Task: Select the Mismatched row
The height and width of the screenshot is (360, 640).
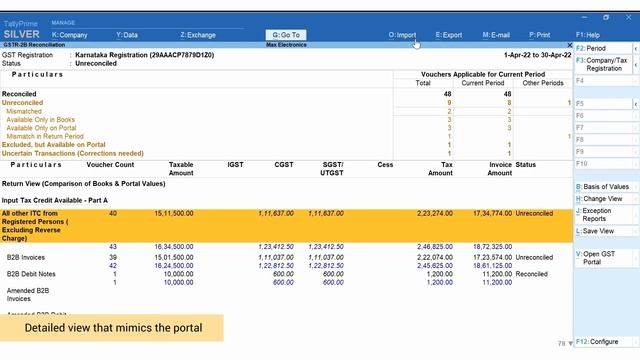Action: coord(287,111)
